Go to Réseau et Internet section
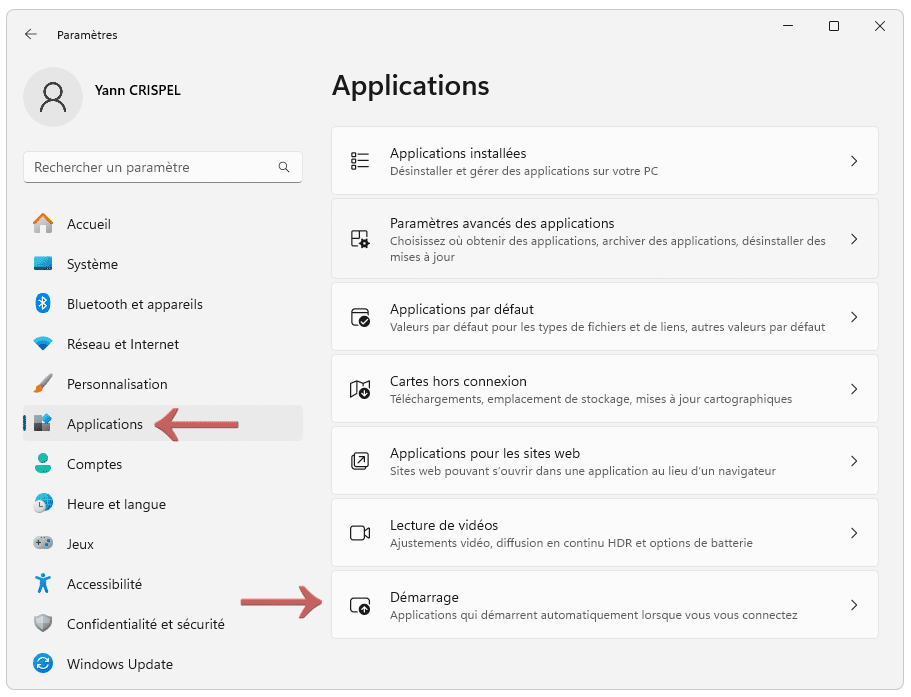Image resolution: width=911 pixels, height=697 pixels. 122,344
